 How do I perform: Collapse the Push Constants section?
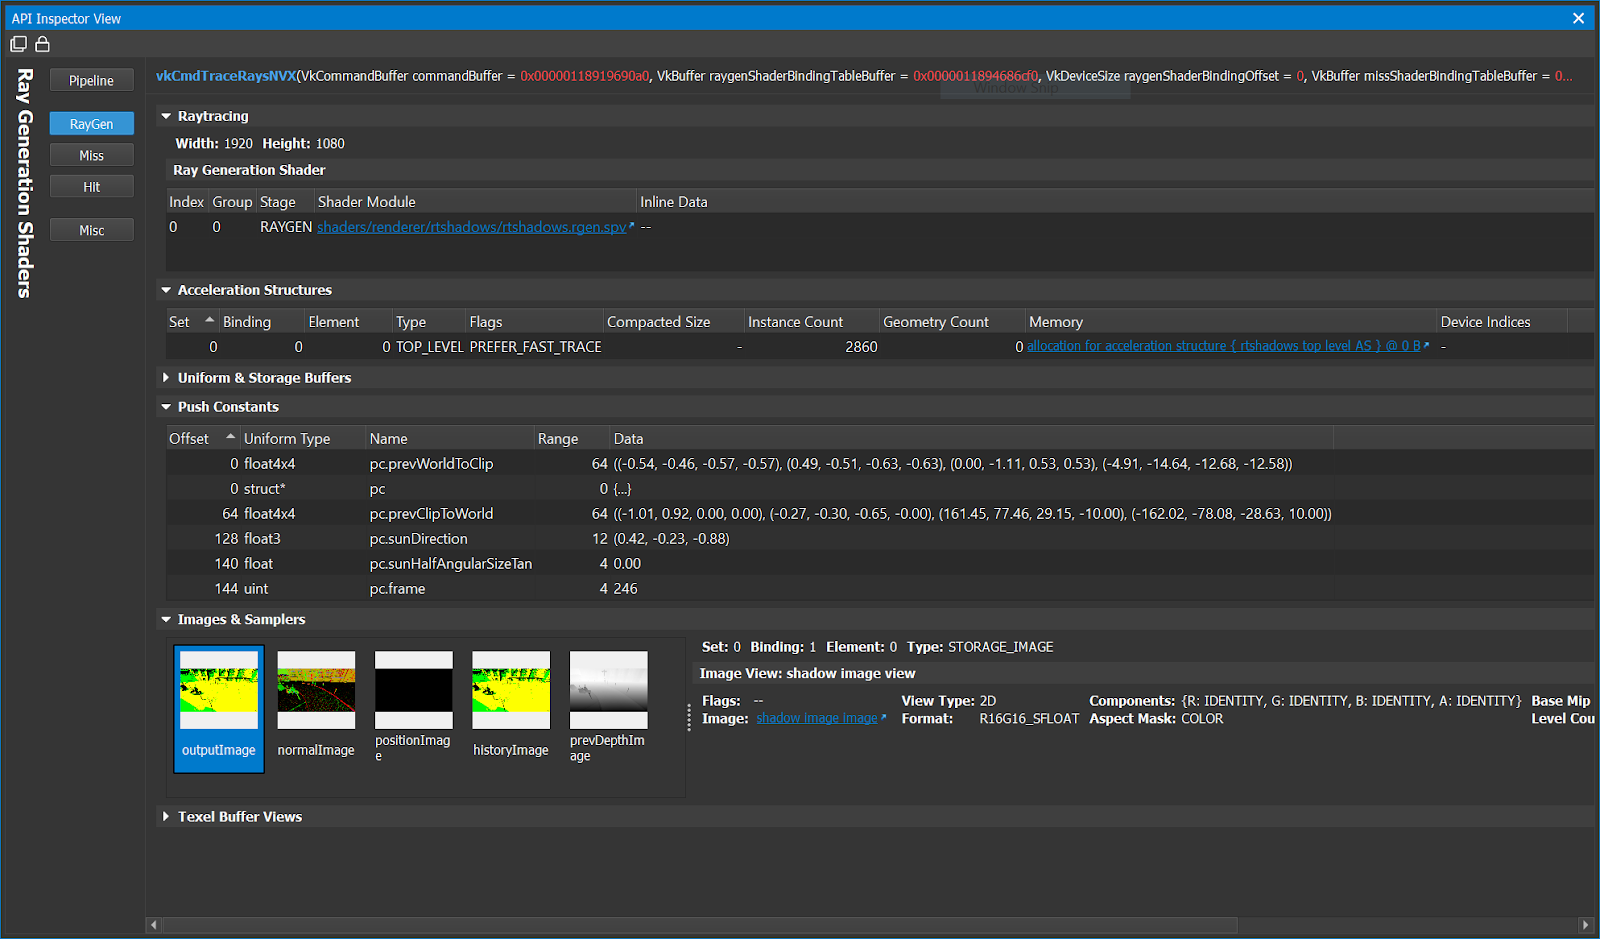166,407
